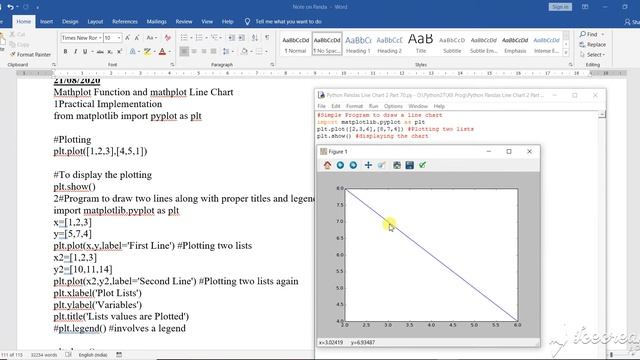Expand the Styles gallery
This screenshot has width=640, height=360.
(x=566, y=52)
